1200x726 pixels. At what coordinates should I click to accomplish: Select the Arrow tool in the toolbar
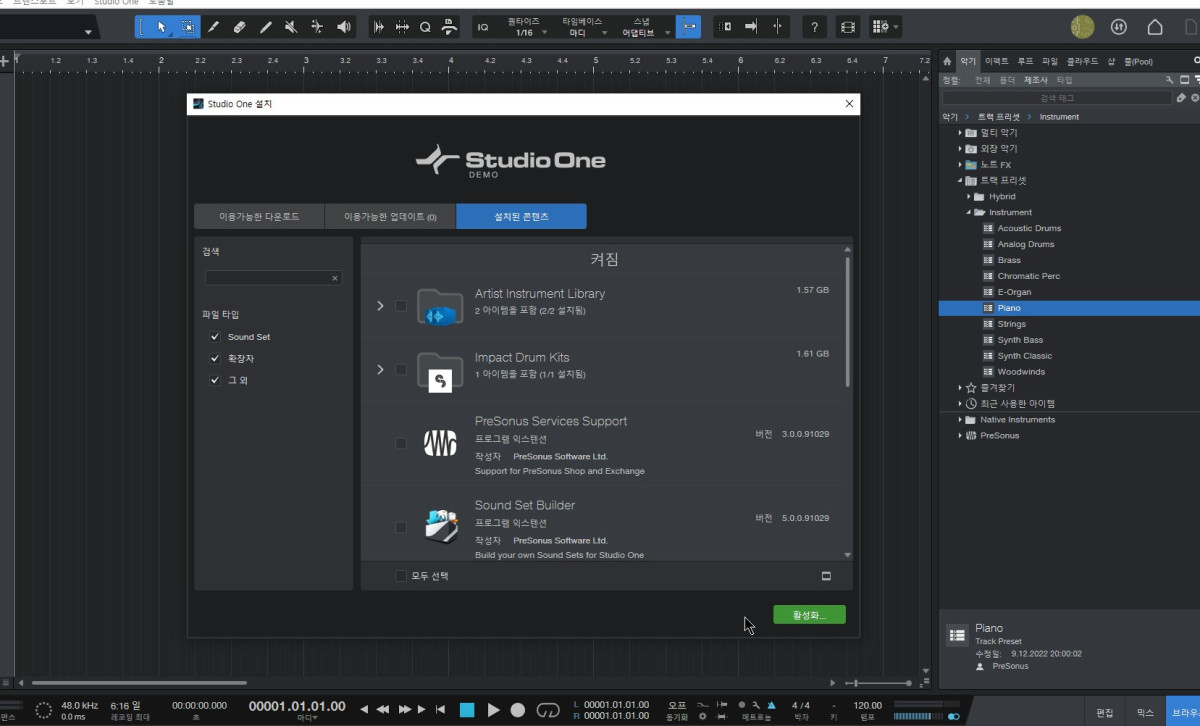point(161,27)
